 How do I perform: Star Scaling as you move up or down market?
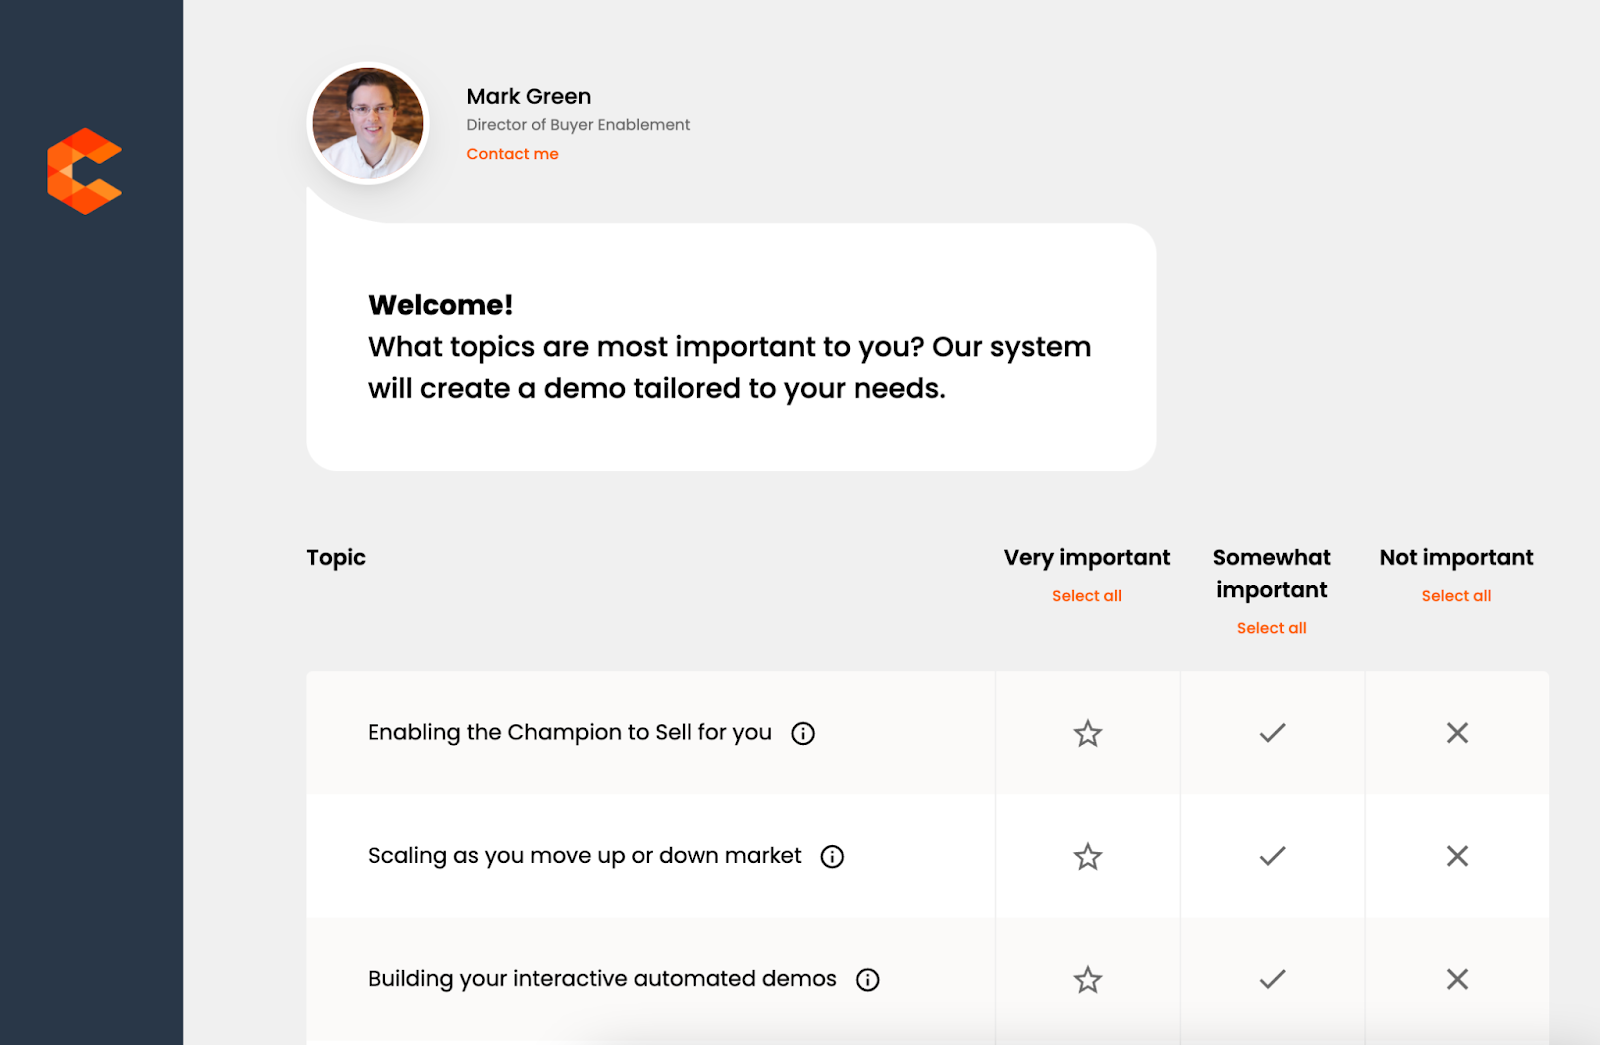pos(1087,856)
